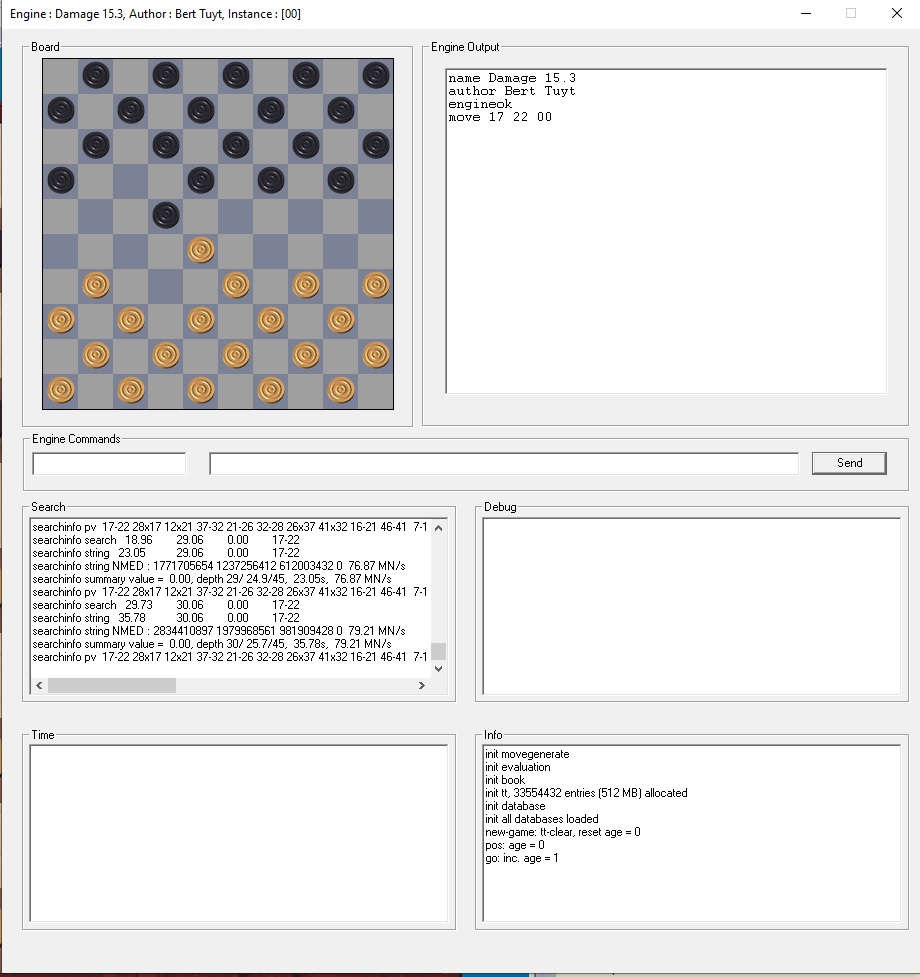Select the most advanced gold piece mid-board

[201, 250]
